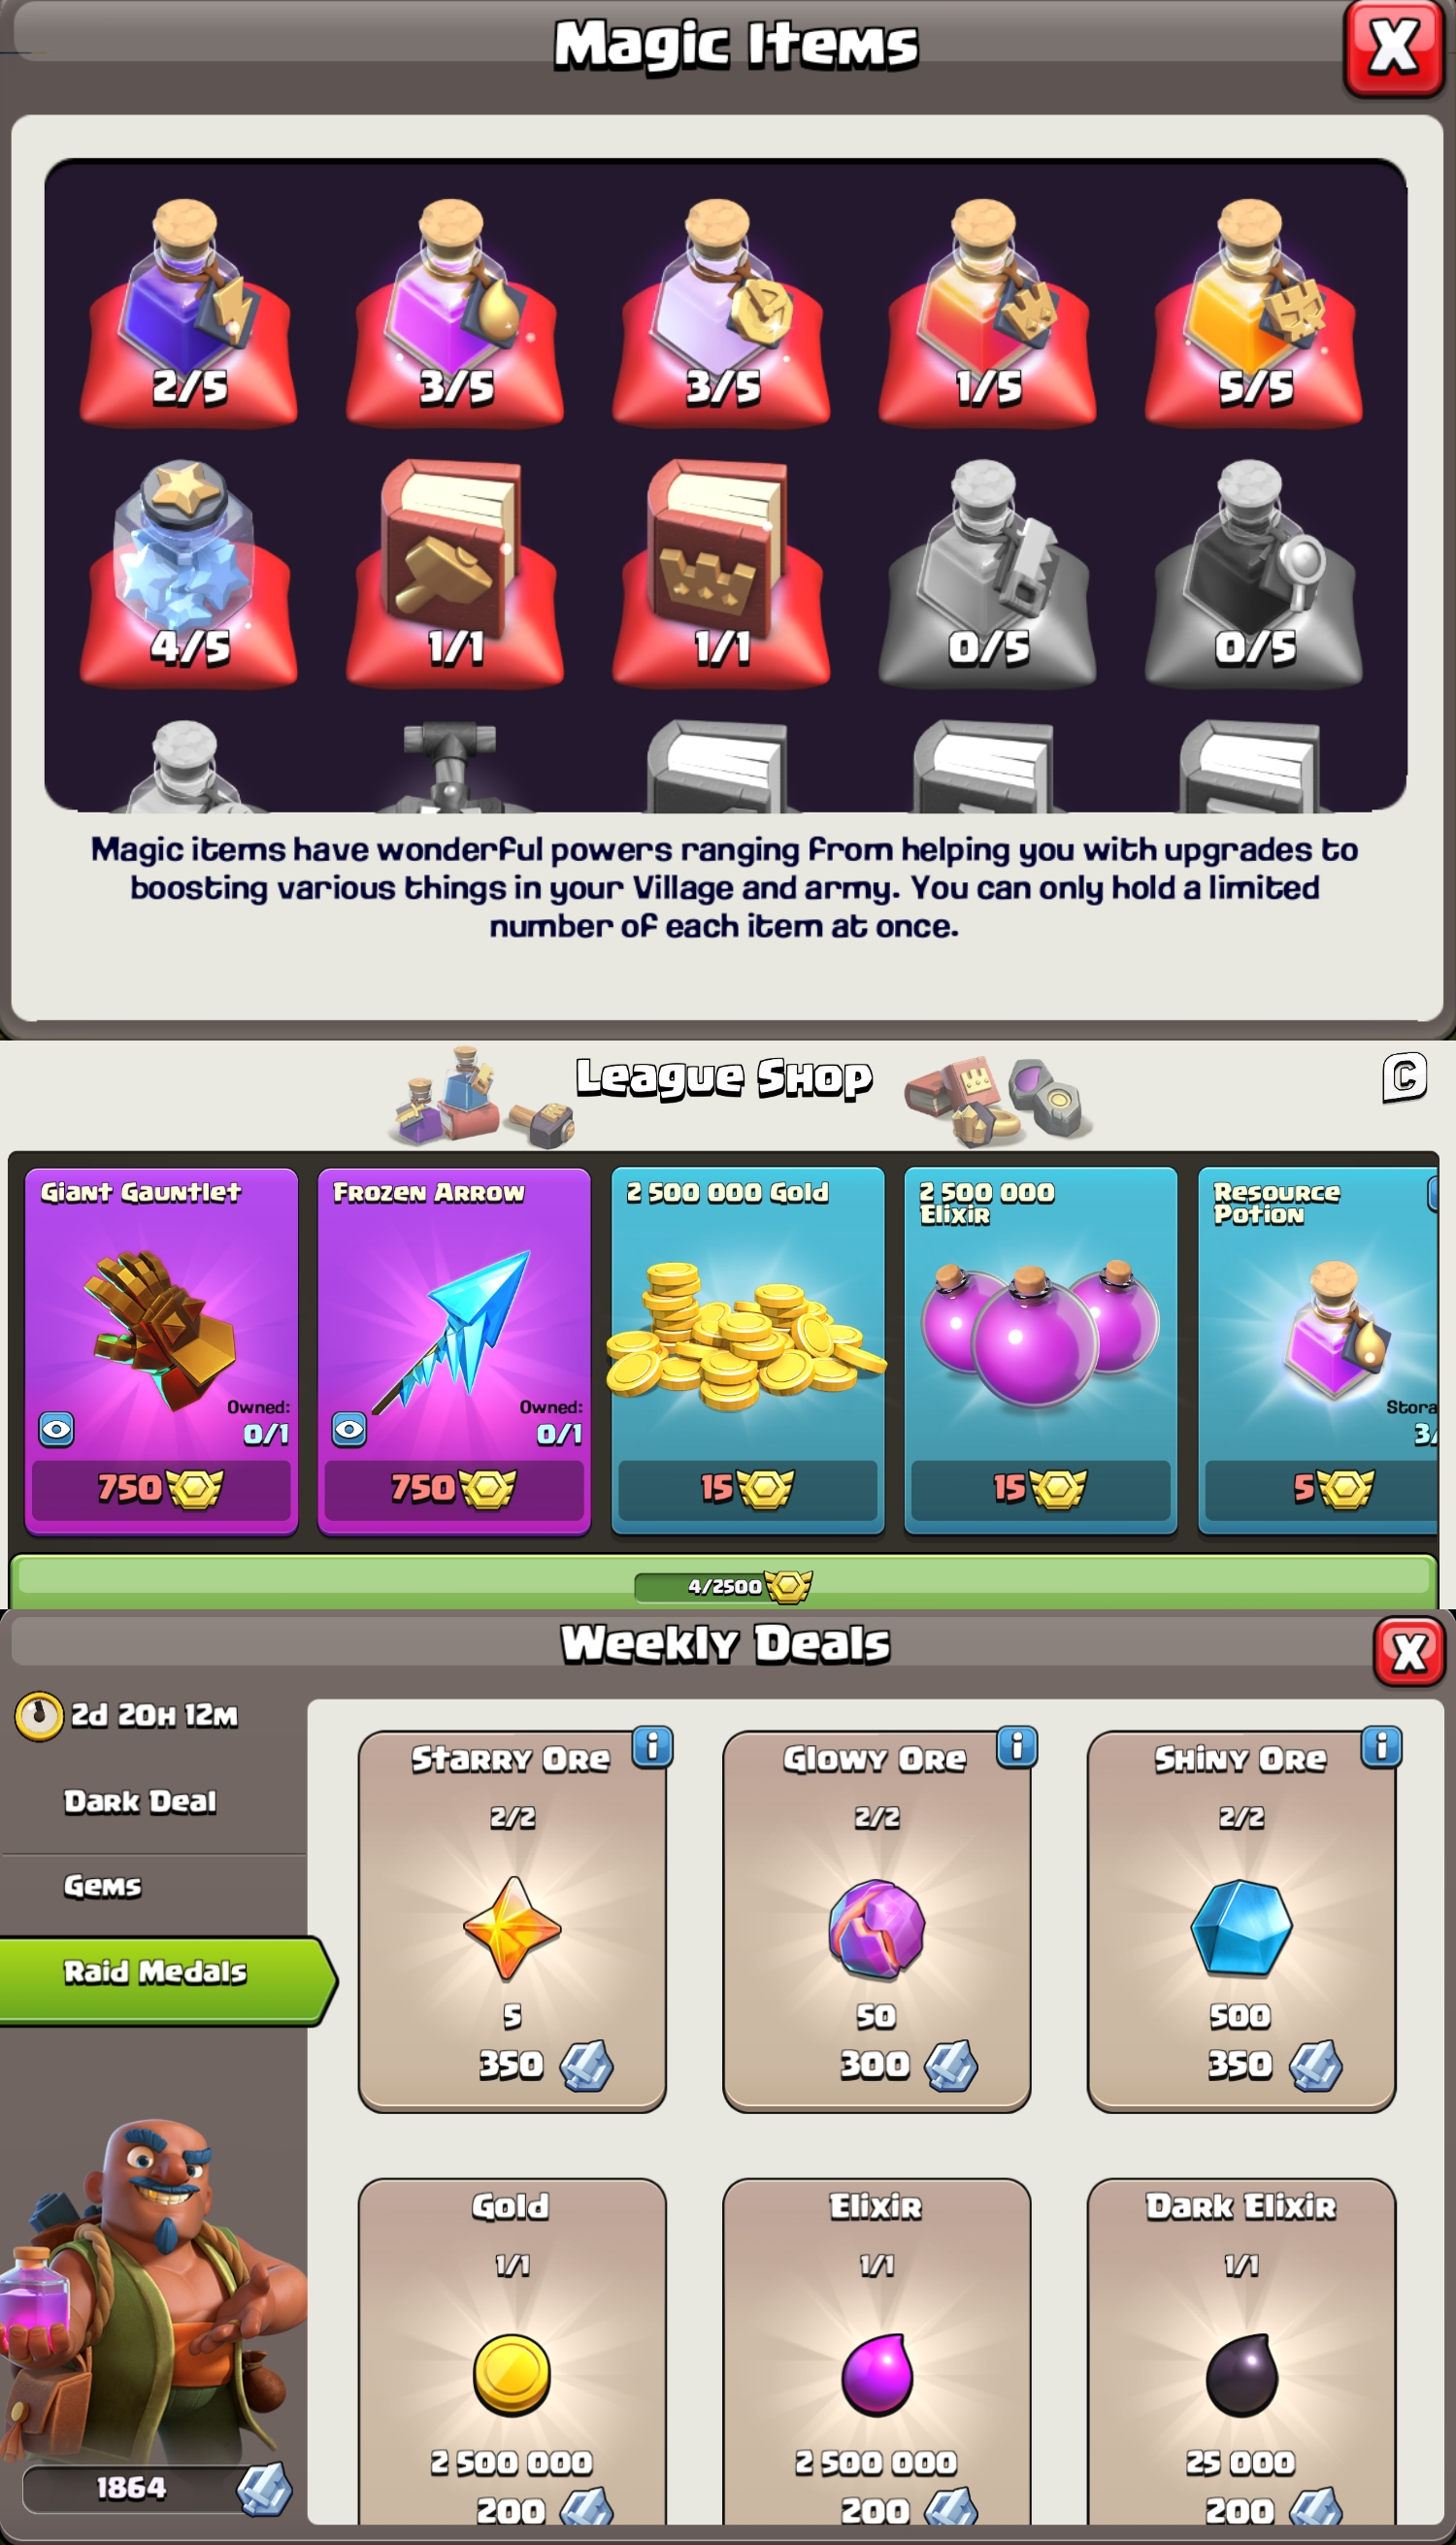The width and height of the screenshot is (1456, 2545).
Task: Purchase the Dark Elixir 25 000 deal
Action: click(1241, 2352)
